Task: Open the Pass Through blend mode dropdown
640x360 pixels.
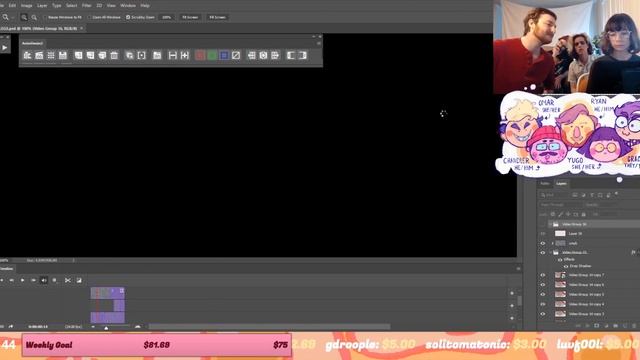Action: click(560, 205)
